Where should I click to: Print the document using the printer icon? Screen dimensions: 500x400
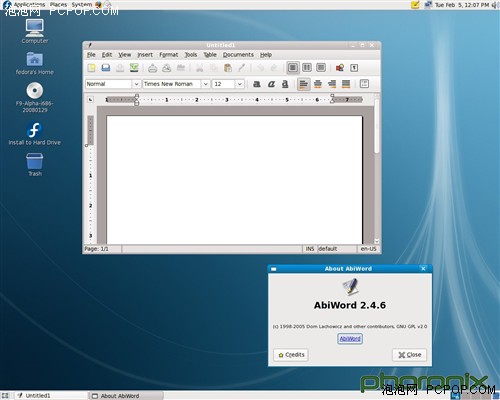tap(152, 68)
